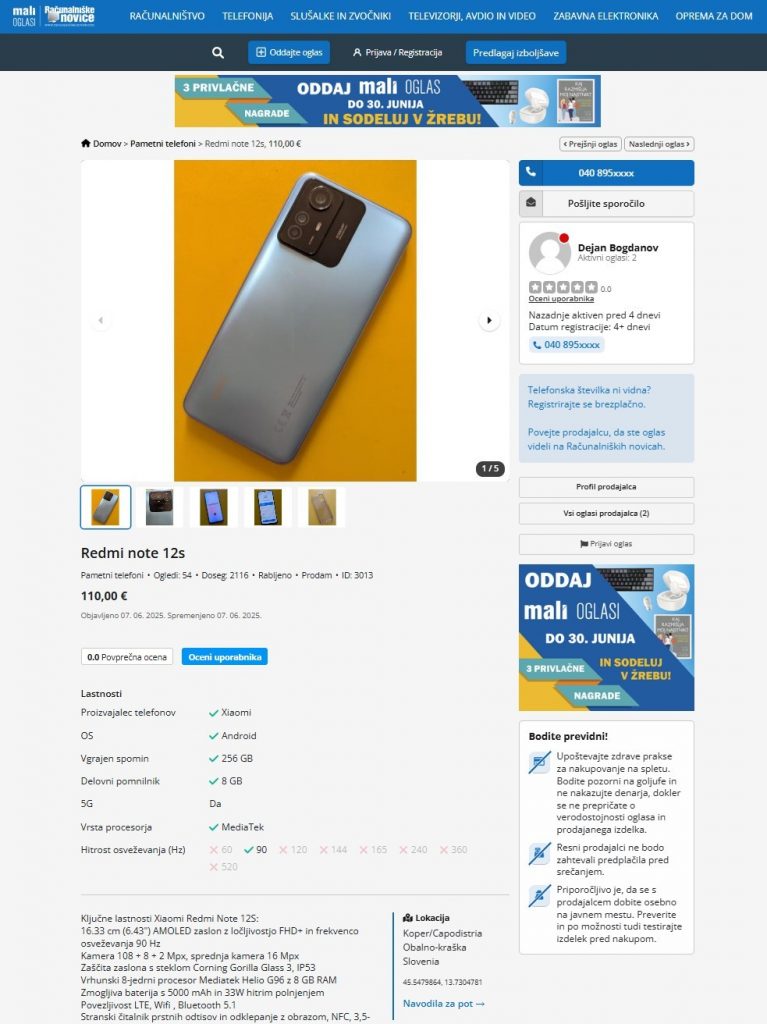The height and width of the screenshot is (1024, 767).
Task: Open the Telefonija menu
Action: pos(248,16)
